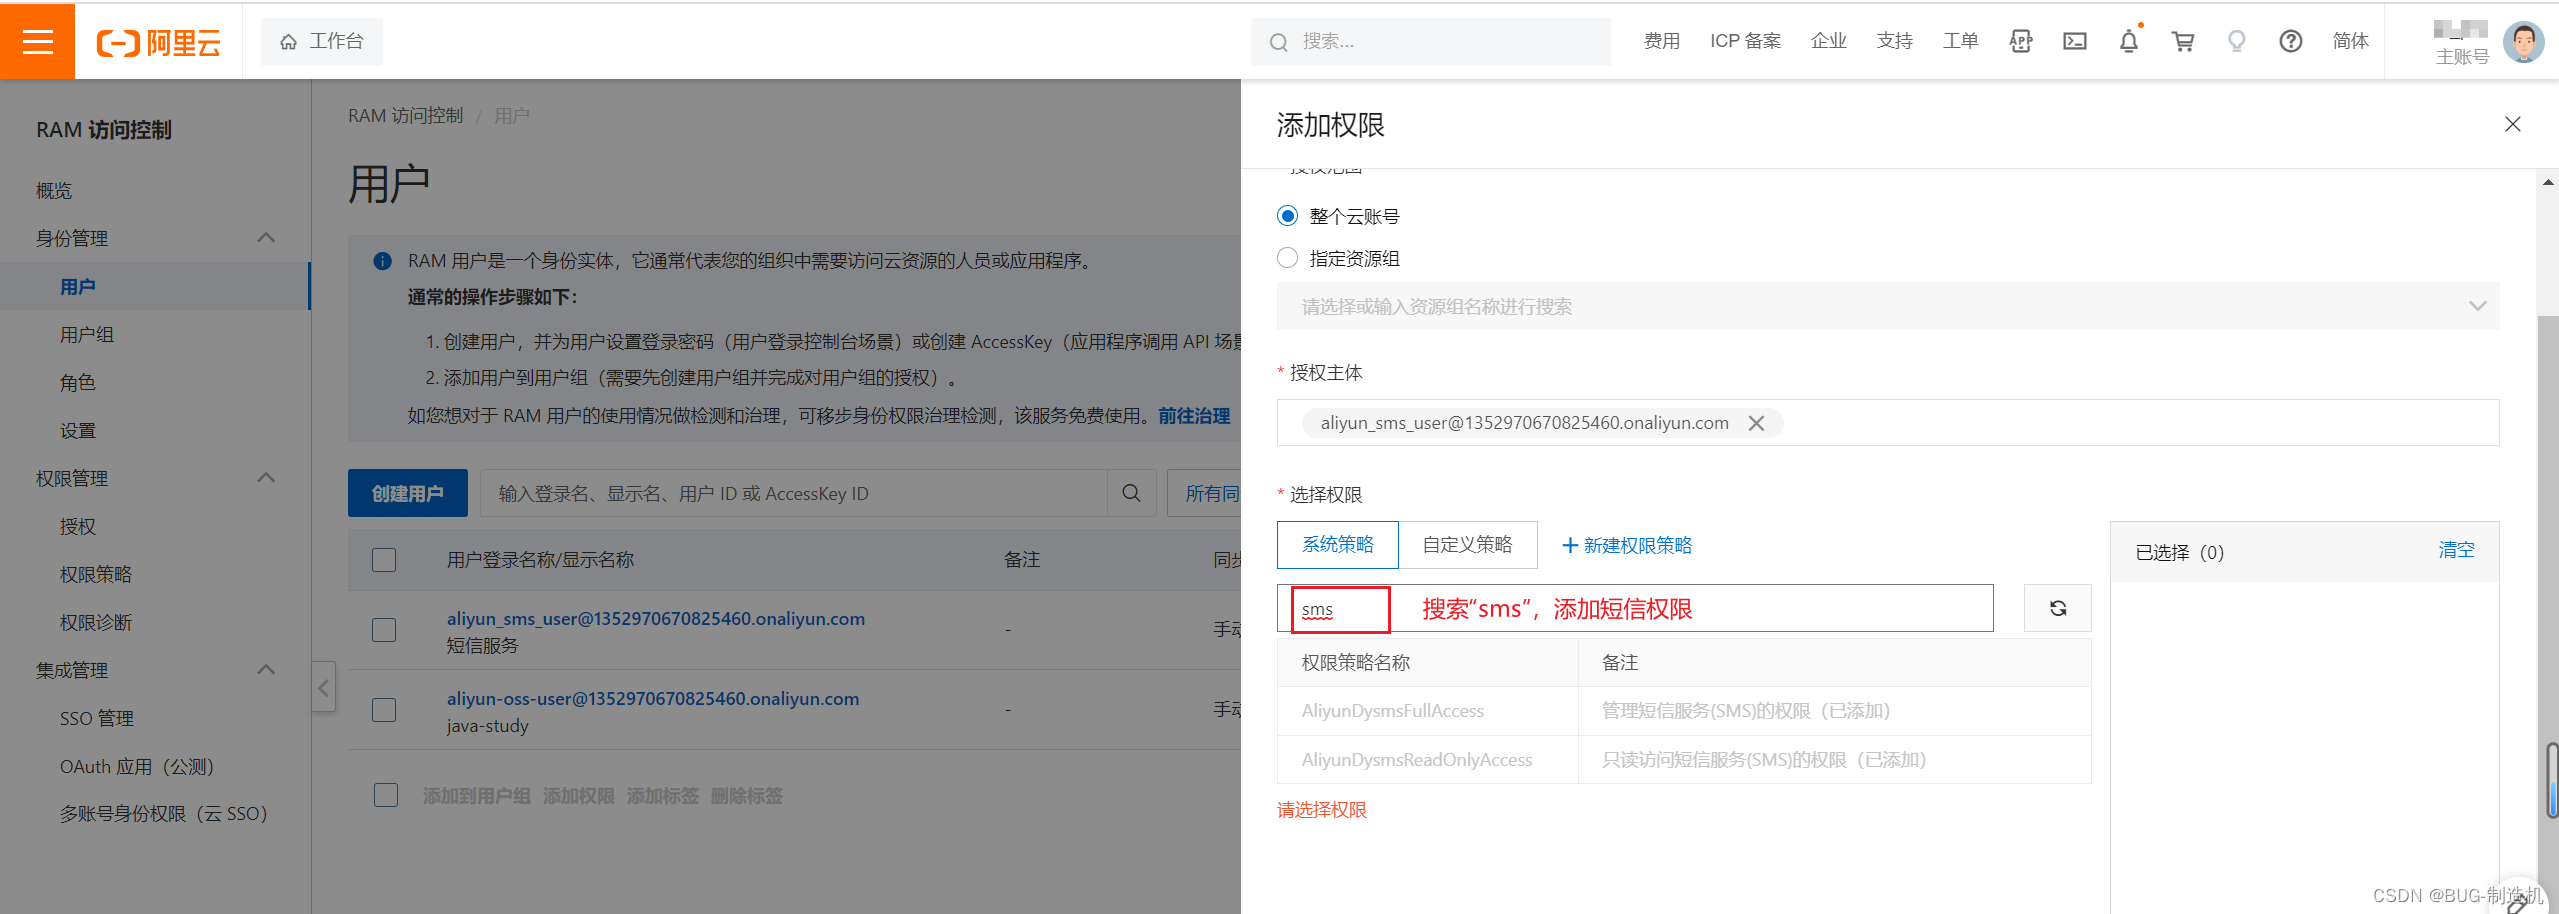Click the user search magnifier icon

(x=1131, y=493)
